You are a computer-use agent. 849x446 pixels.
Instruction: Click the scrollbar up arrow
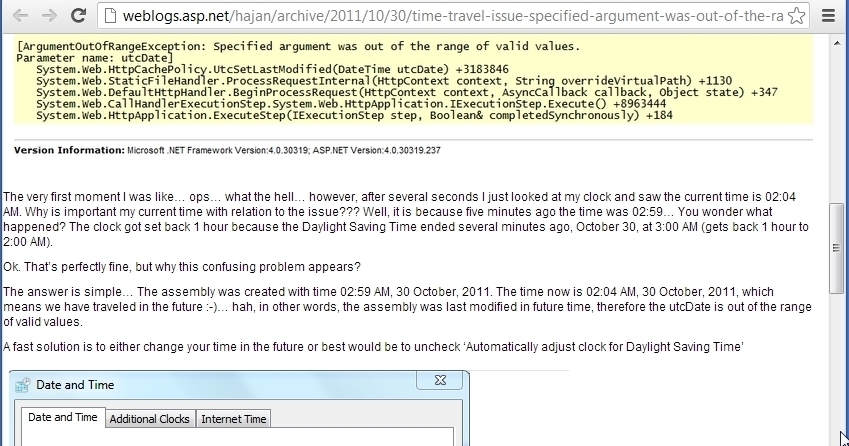coord(838,41)
